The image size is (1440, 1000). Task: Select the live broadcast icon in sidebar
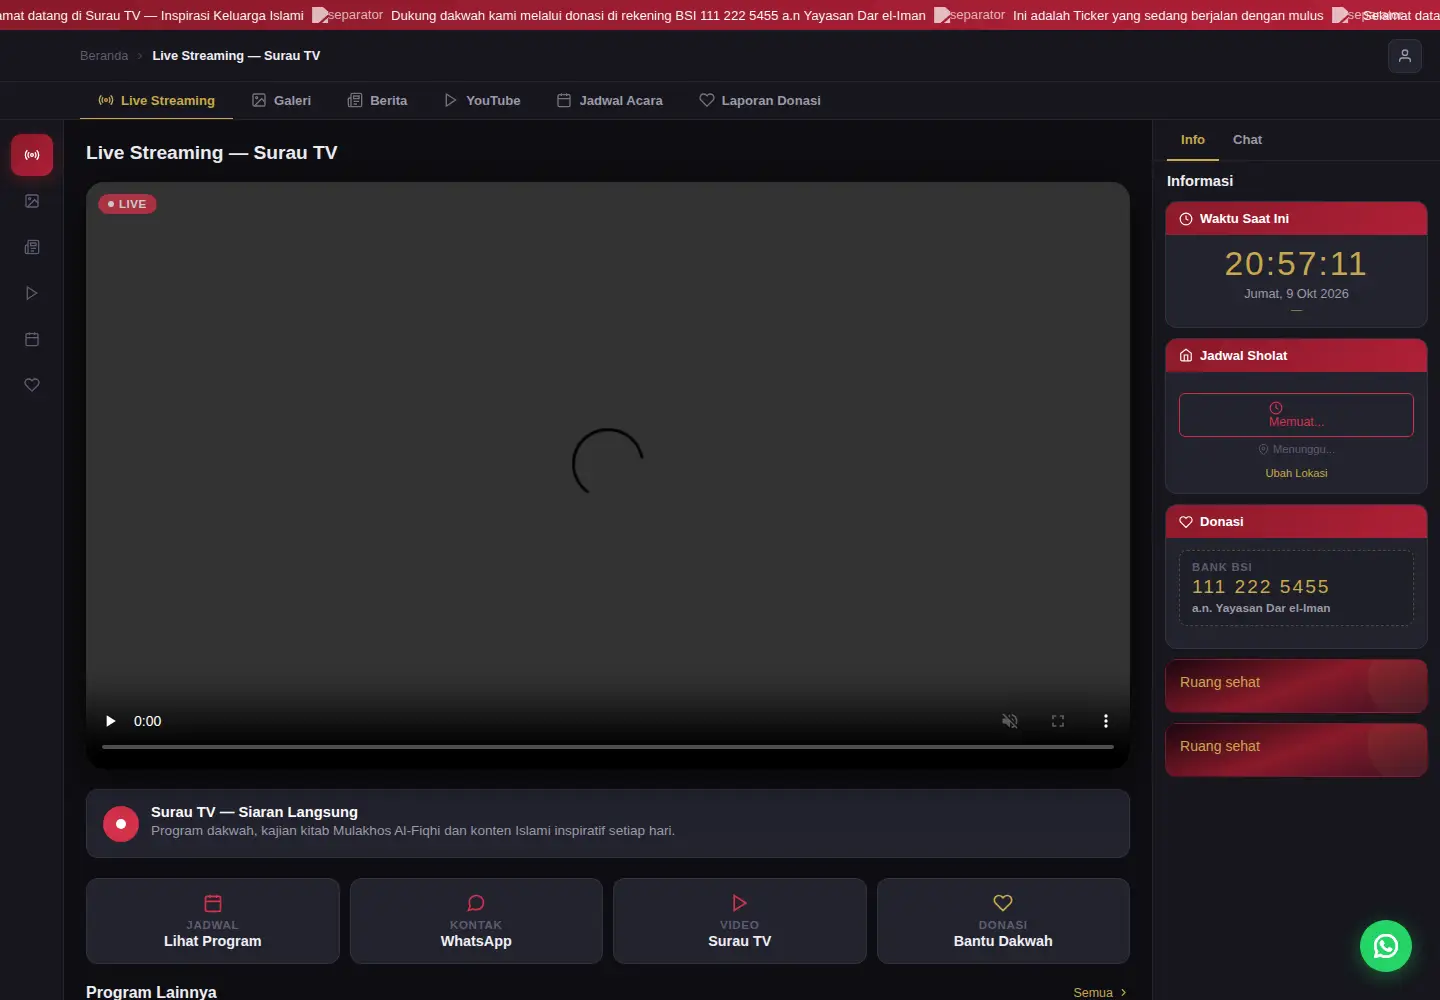tap(32, 155)
